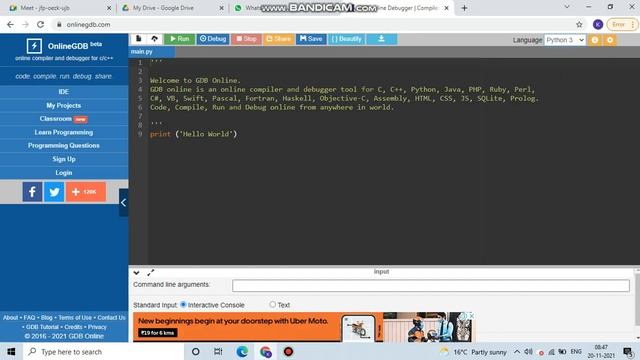Share on Facebook using the Facebook icon
The height and width of the screenshot is (360, 640).
coord(32,192)
